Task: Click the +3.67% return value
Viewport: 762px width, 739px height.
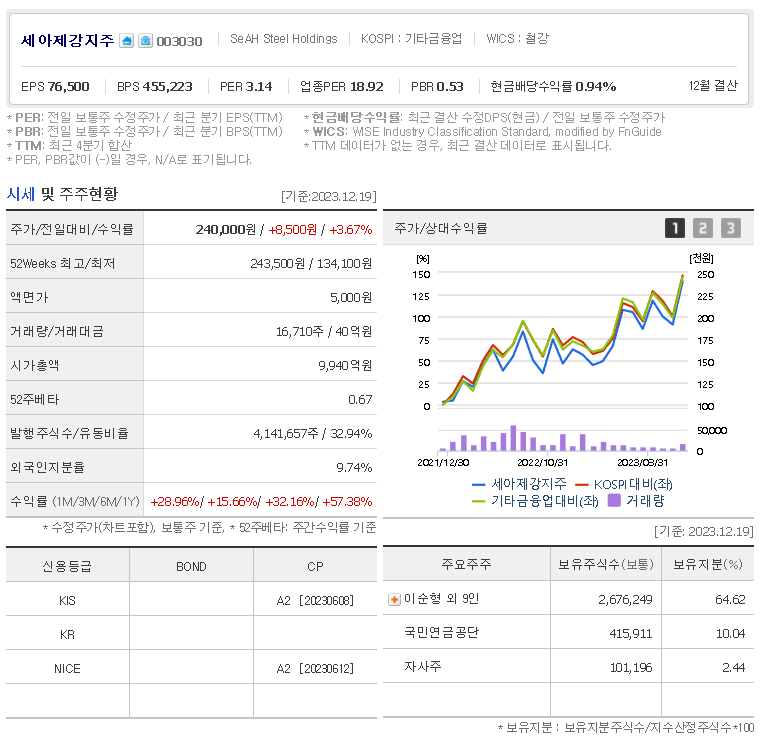Action: [351, 229]
